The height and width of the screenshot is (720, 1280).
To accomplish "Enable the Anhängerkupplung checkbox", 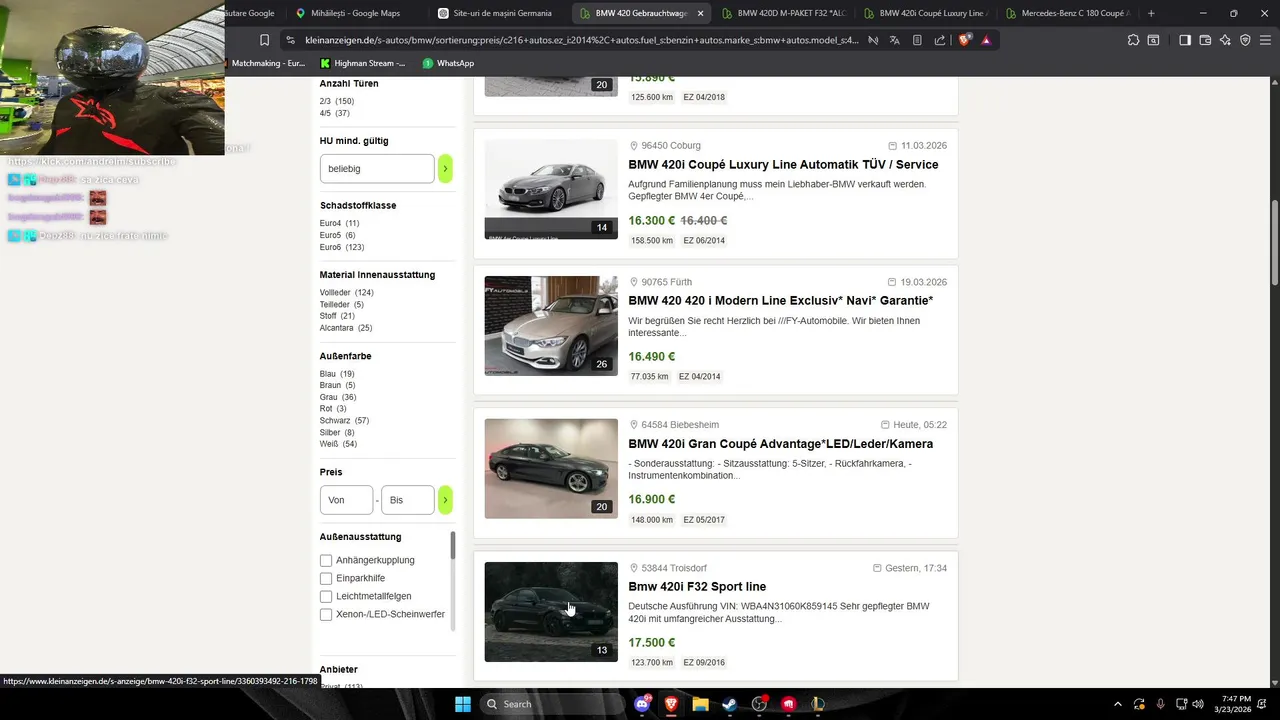I will [x=326, y=560].
